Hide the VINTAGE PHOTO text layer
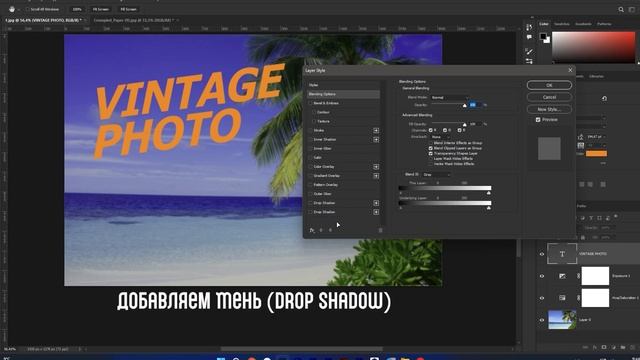This screenshot has width=640, height=360. click(x=542, y=254)
